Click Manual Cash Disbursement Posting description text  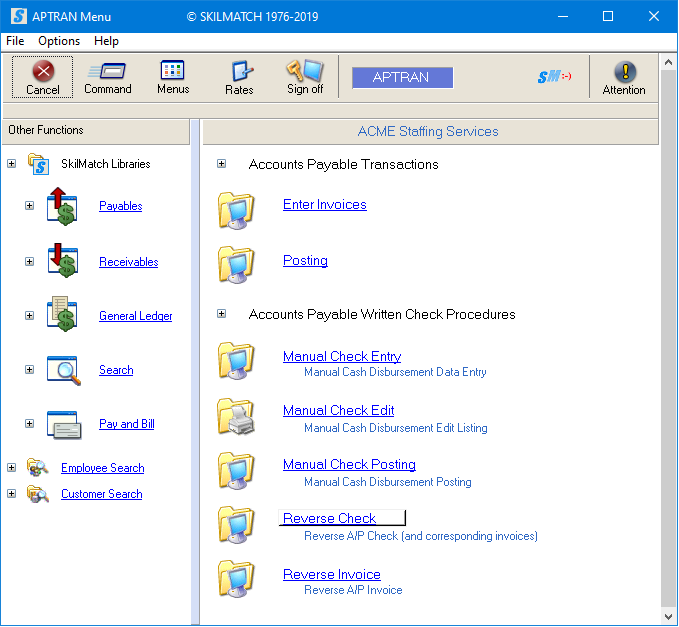pos(388,482)
